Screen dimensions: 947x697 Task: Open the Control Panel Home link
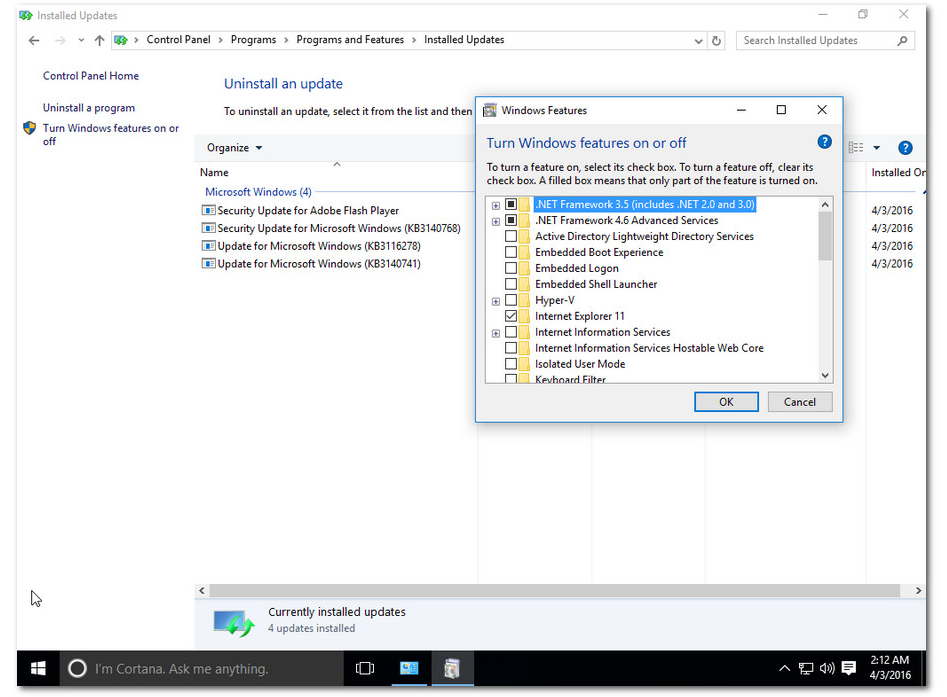click(x=91, y=76)
